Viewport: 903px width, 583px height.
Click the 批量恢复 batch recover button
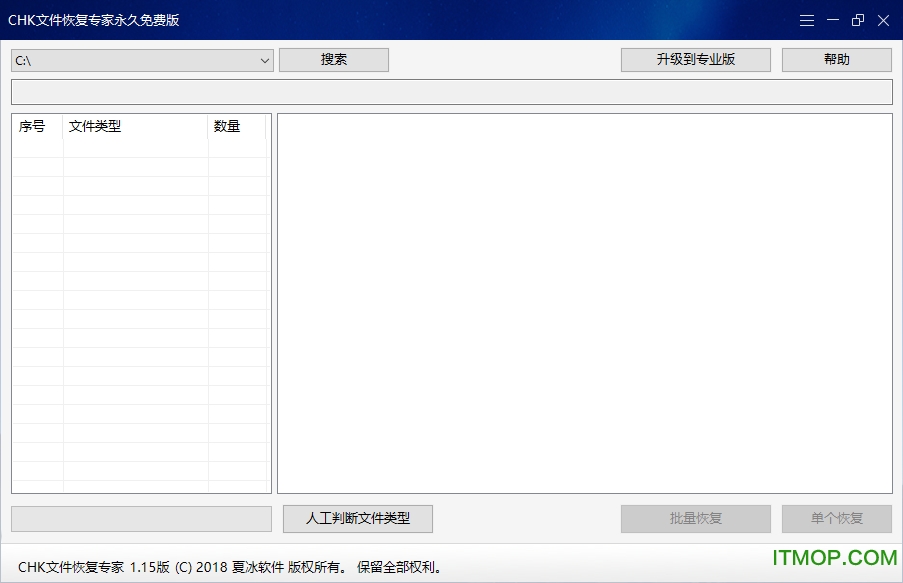(696, 518)
